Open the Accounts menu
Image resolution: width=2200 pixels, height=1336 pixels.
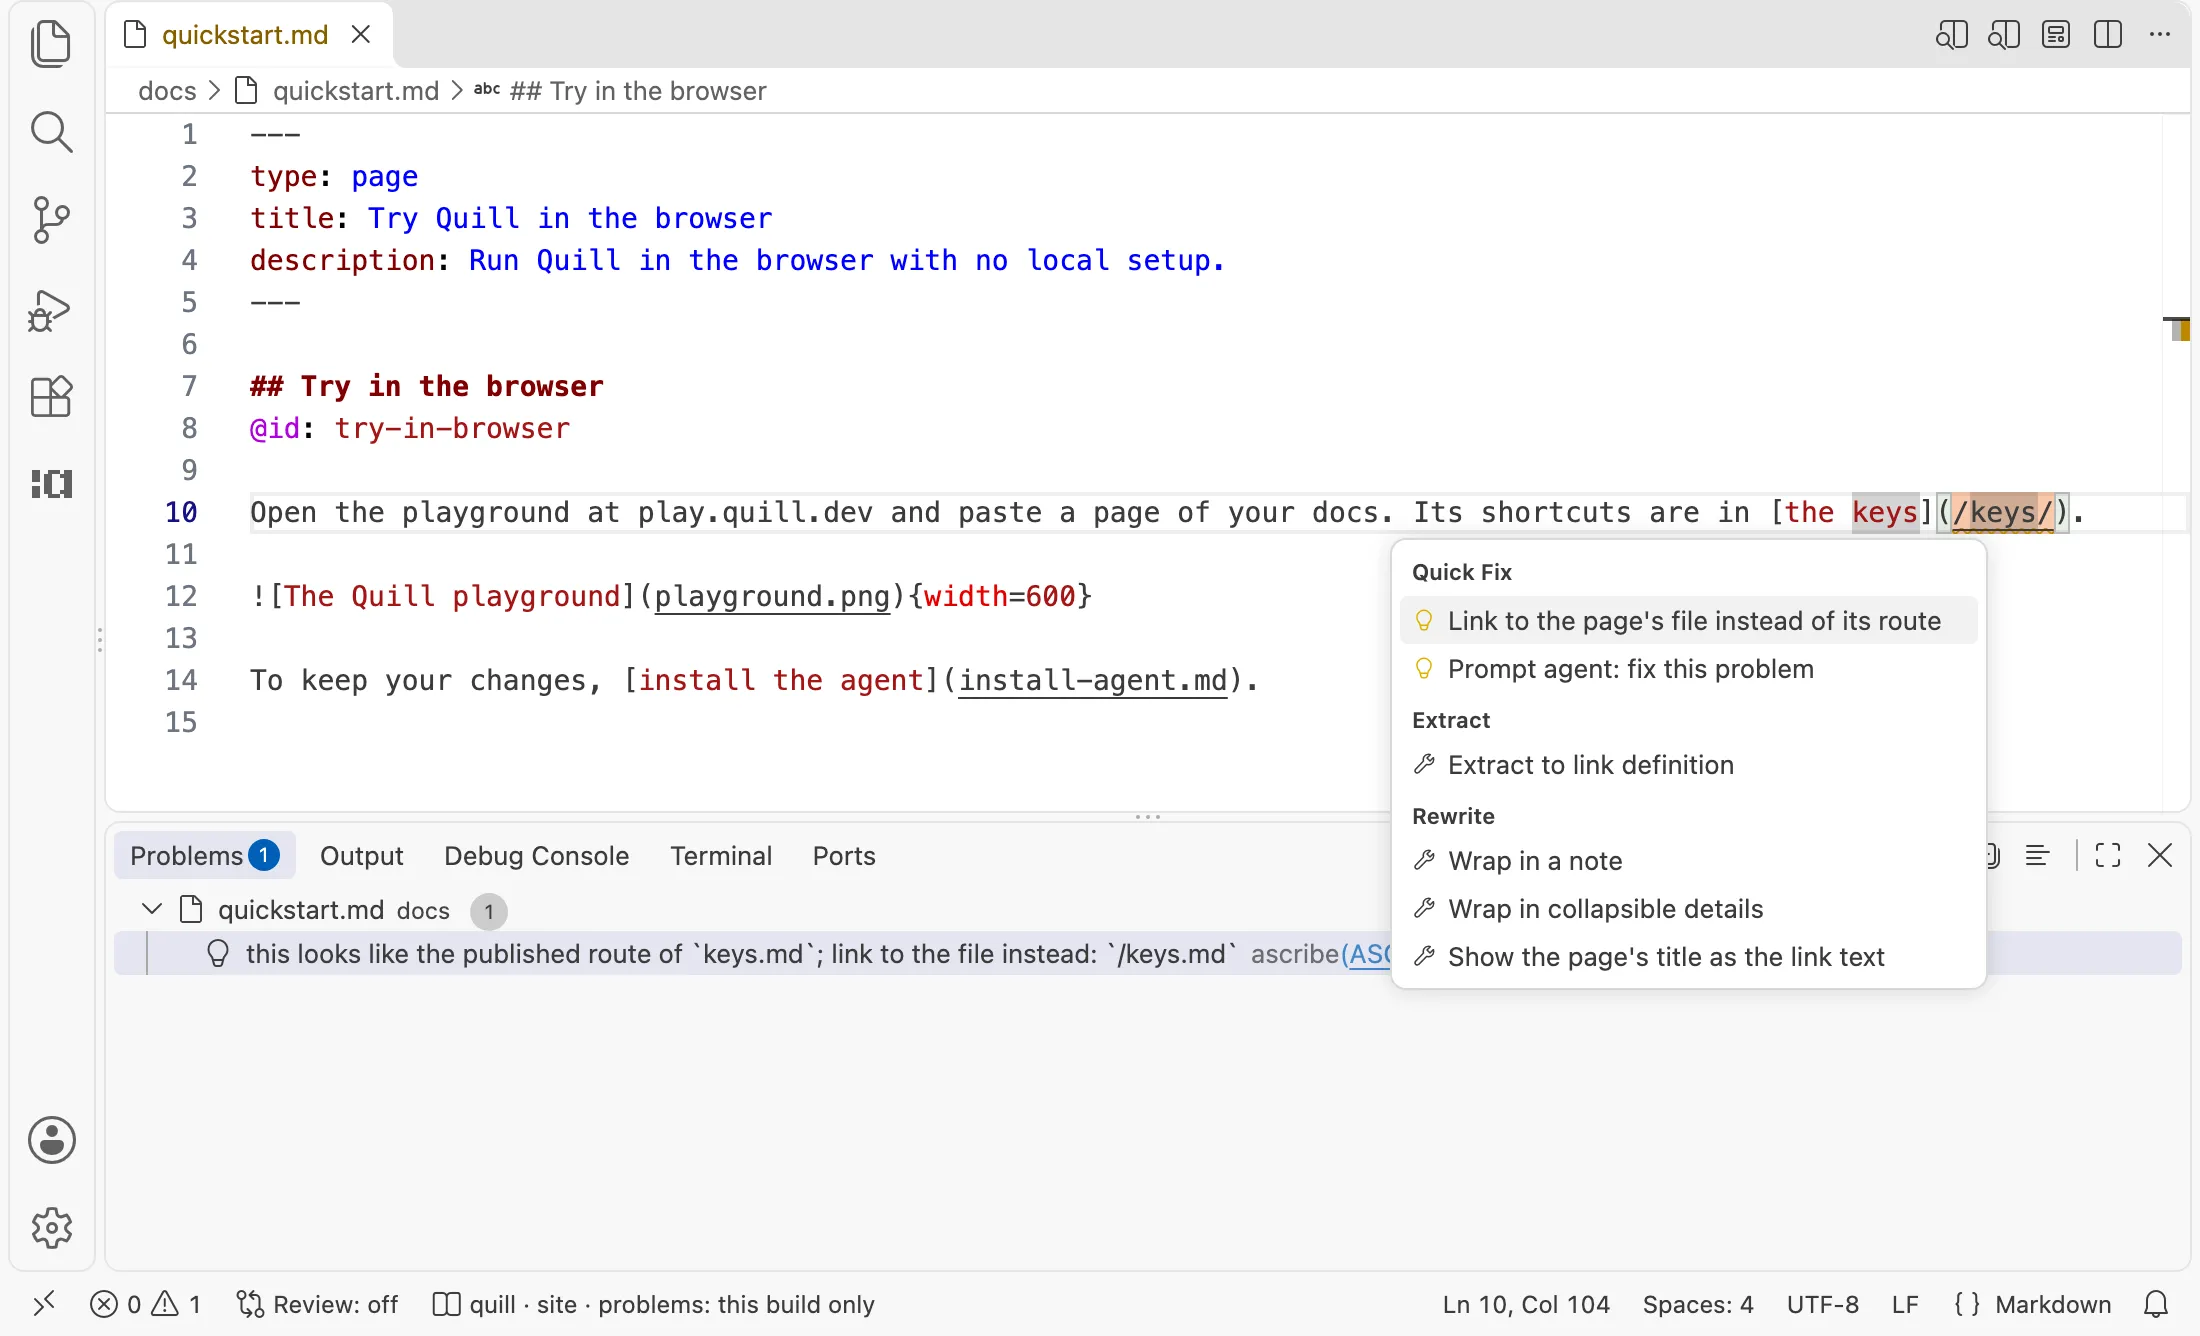pos(51,1140)
